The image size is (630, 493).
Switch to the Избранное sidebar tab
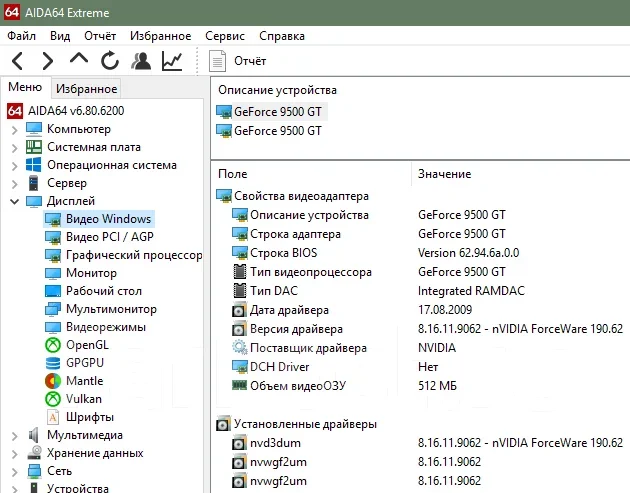(86, 88)
